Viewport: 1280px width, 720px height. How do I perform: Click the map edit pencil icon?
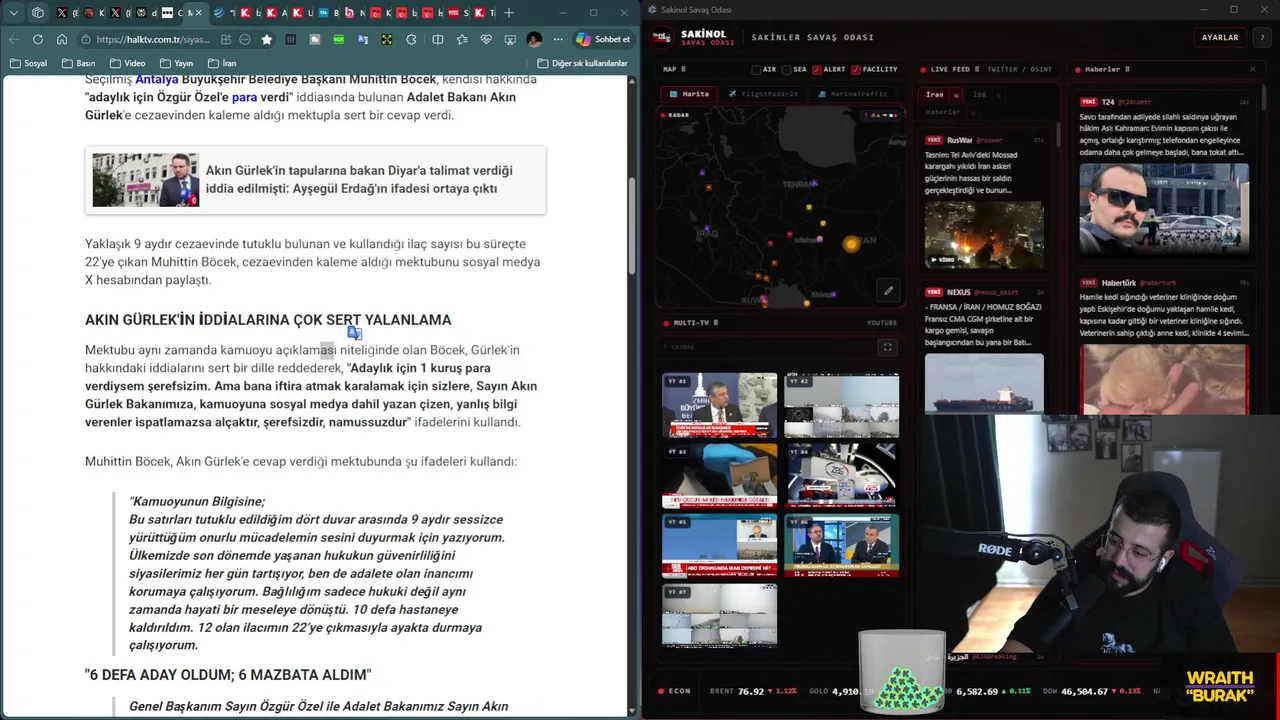point(888,291)
